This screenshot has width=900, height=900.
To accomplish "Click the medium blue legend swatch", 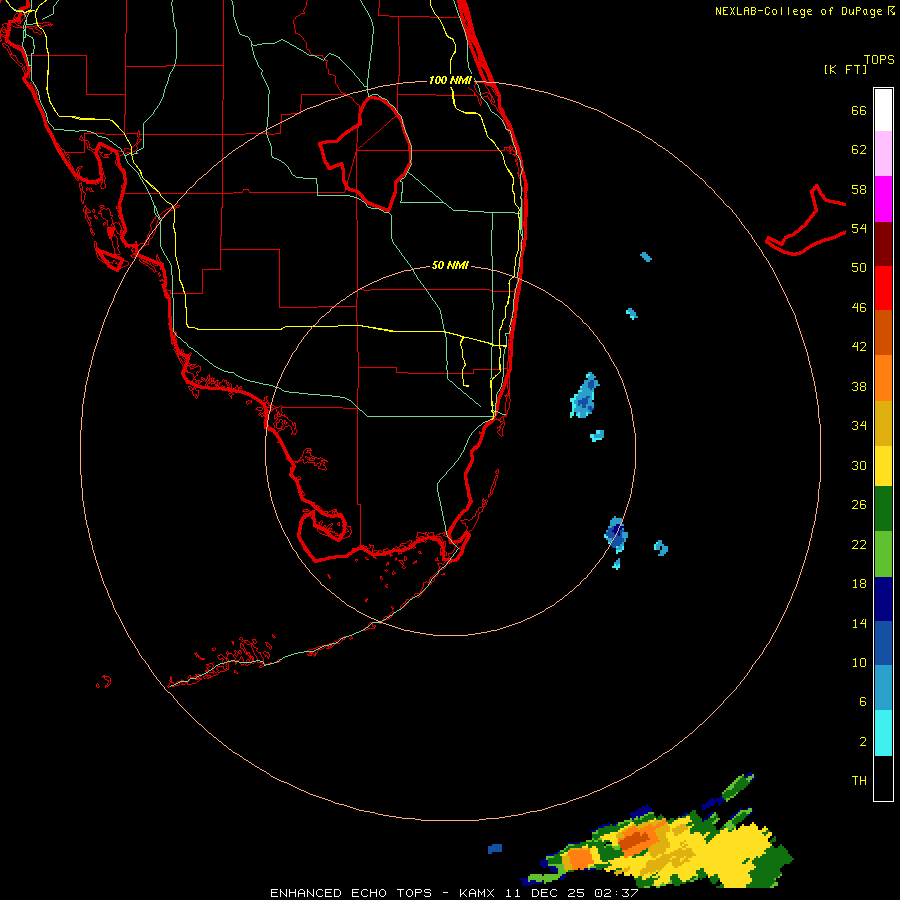I will pyautogui.click(x=883, y=643).
